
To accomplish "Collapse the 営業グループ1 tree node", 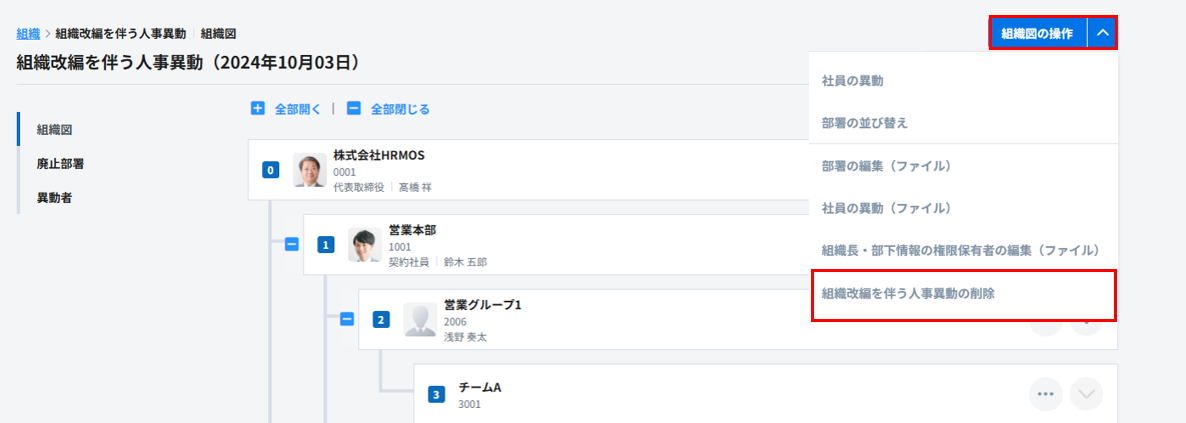I will [x=347, y=319].
